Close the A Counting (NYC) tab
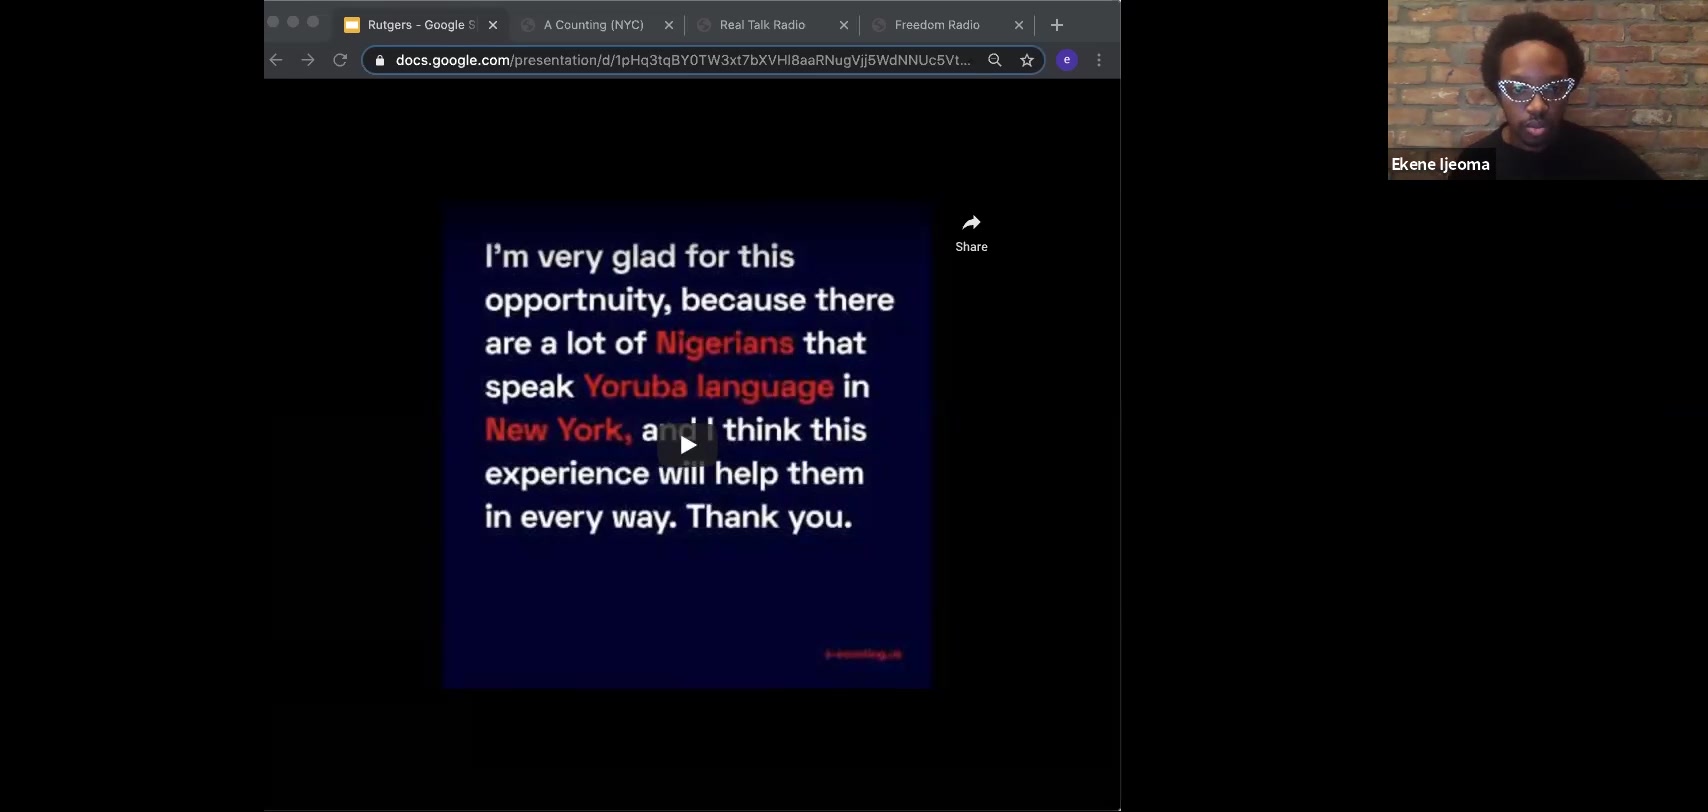This screenshot has height=812, width=1708. pyautogui.click(x=669, y=25)
